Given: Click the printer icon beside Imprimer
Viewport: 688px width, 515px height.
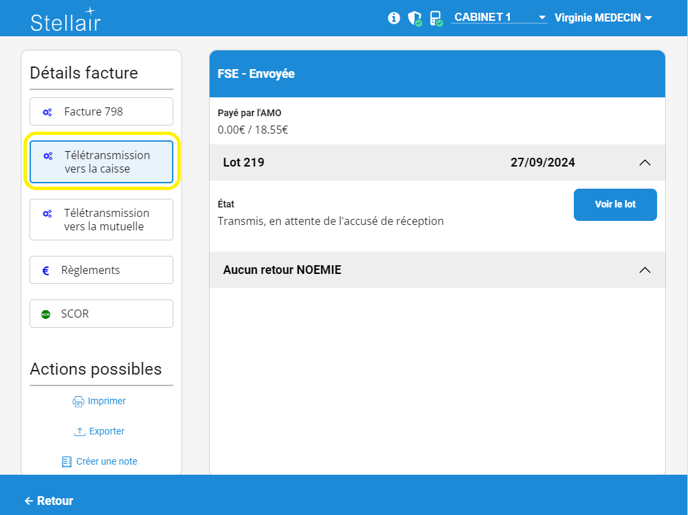Looking at the screenshot, I should tap(78, 401).
